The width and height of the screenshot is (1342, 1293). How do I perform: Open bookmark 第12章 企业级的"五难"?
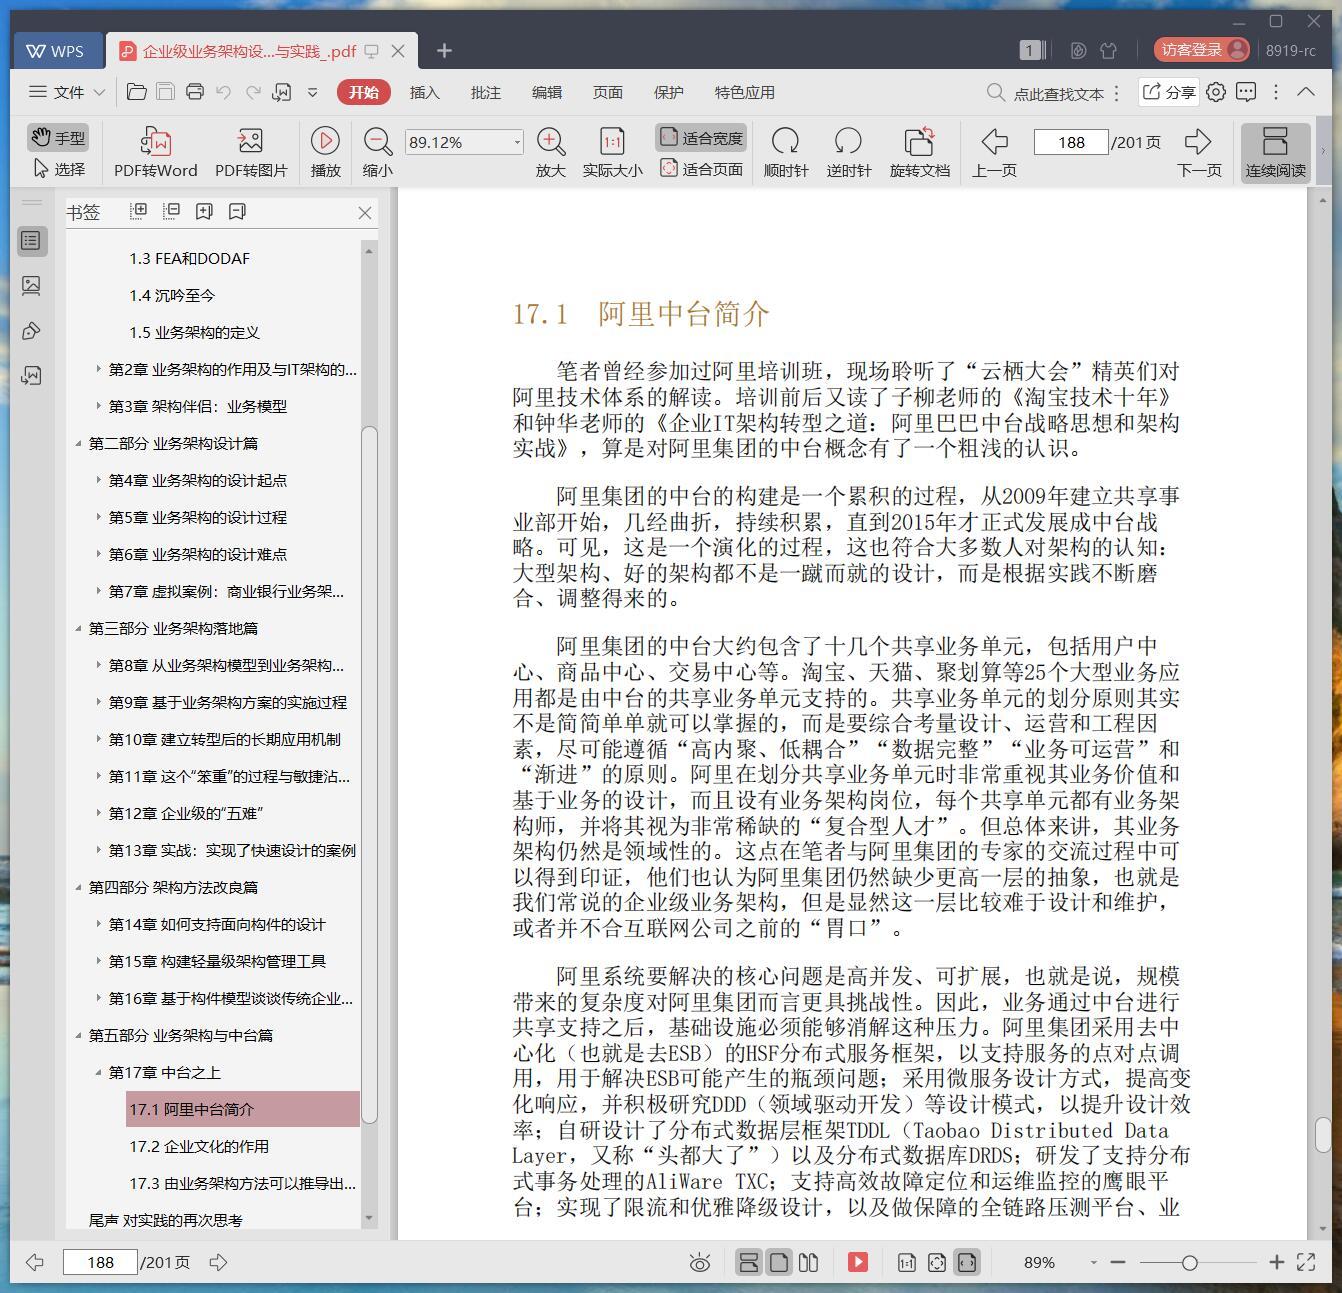(185, 813)
